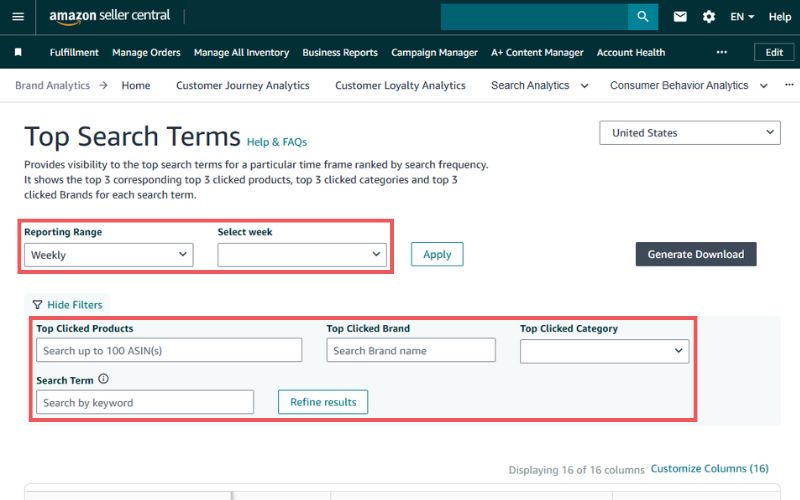Open the Select week dropdown
The image size is (800, 500).
302,255
